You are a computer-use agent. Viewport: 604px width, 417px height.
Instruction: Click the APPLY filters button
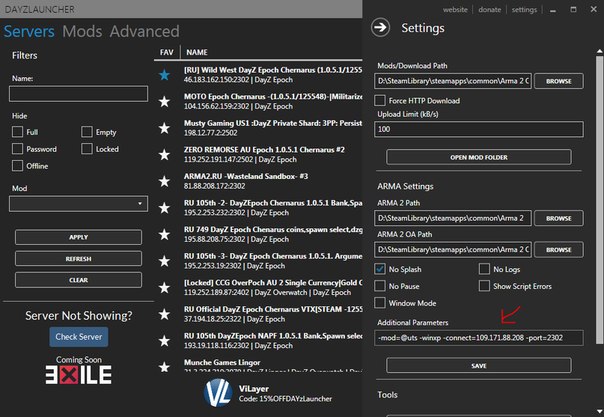(79, 237)
